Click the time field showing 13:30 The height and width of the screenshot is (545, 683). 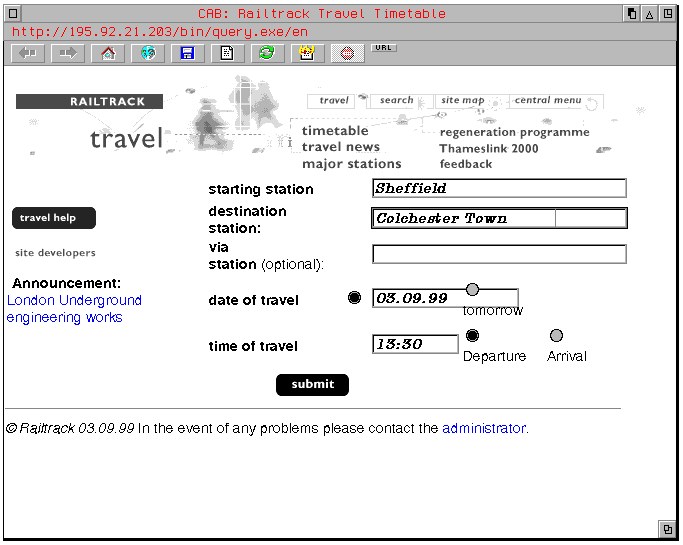click(x=415, y=344)
